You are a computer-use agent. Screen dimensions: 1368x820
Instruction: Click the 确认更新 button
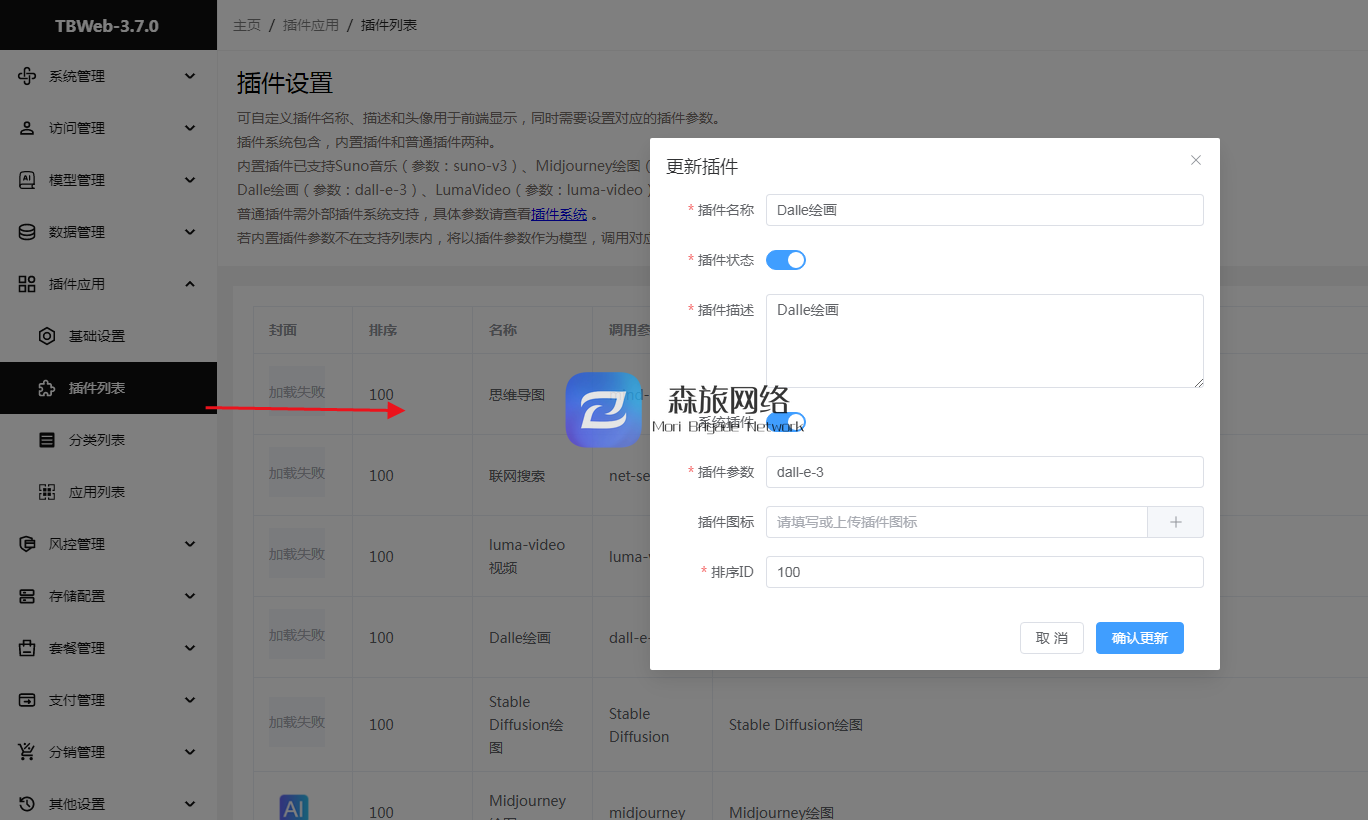click(x=1140, y=638)
